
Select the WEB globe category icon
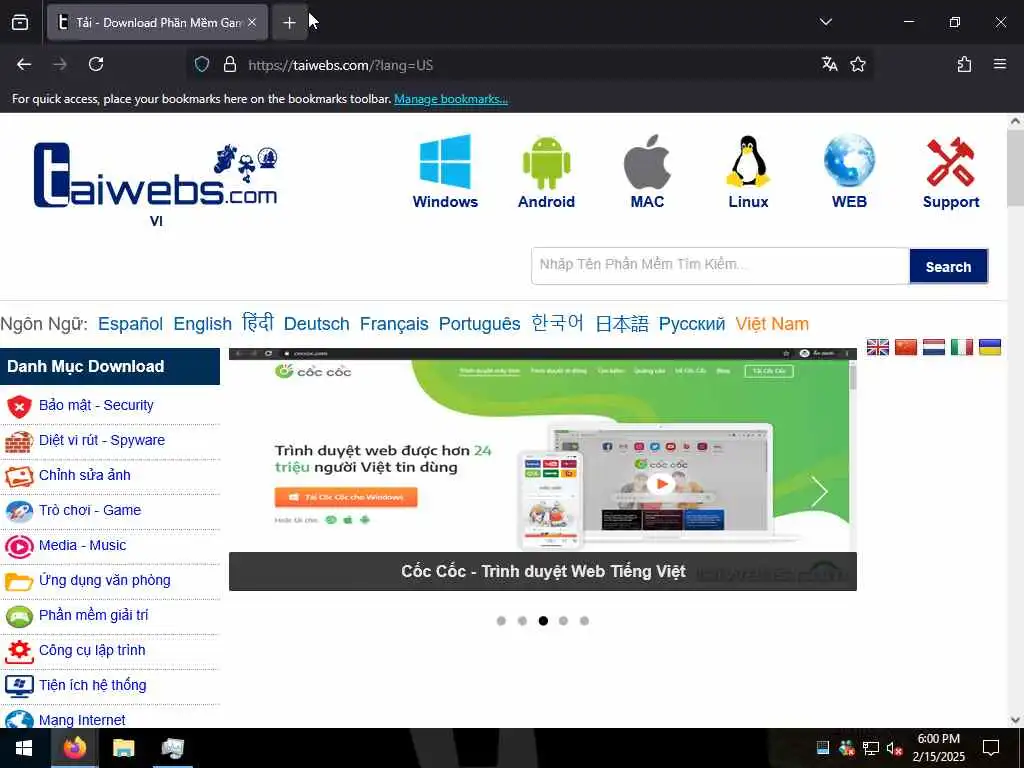[x=849, y=161]
